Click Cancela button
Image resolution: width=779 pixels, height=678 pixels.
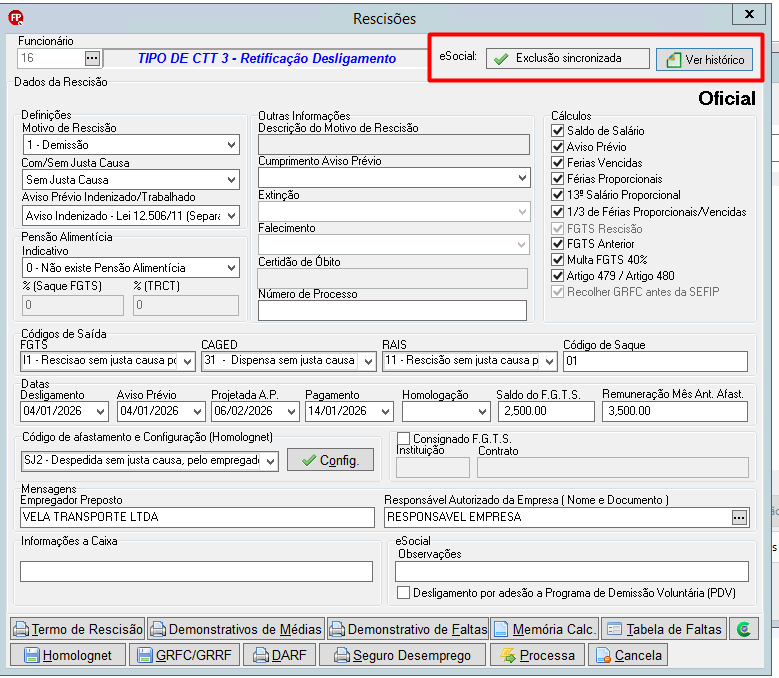click(628, 655)
